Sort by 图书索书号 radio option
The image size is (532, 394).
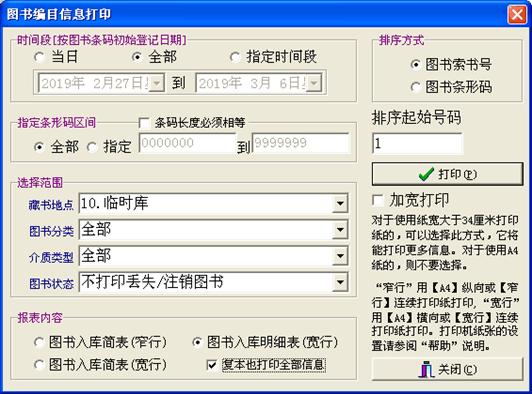click(416, 64)
